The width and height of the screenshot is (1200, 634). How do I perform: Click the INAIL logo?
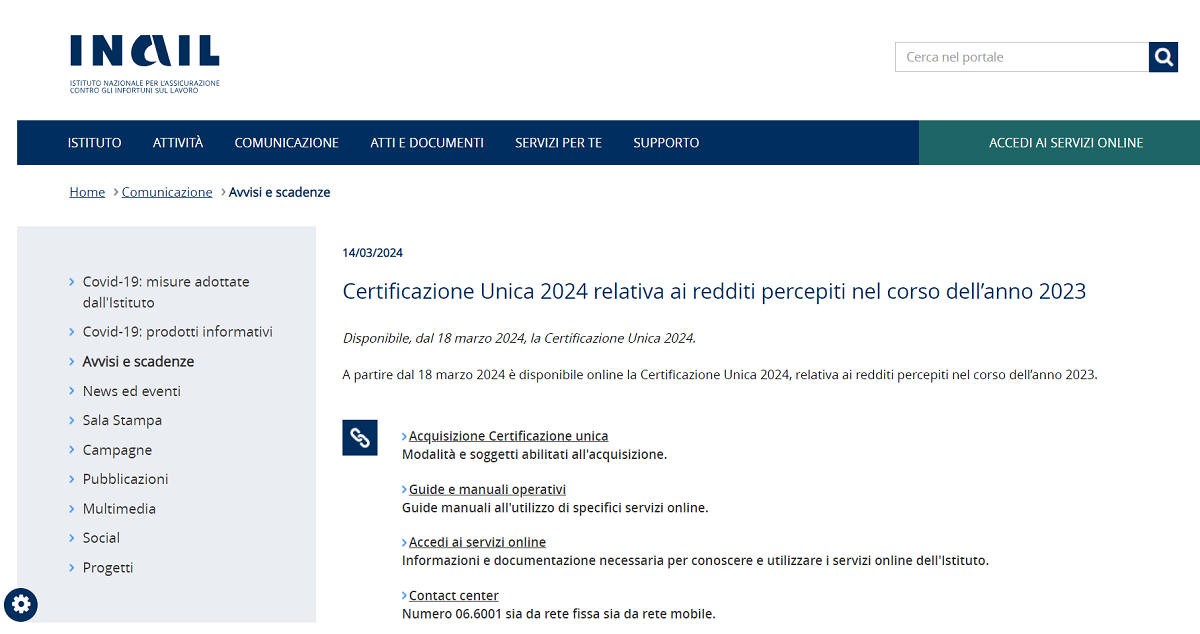click(145, 64)
